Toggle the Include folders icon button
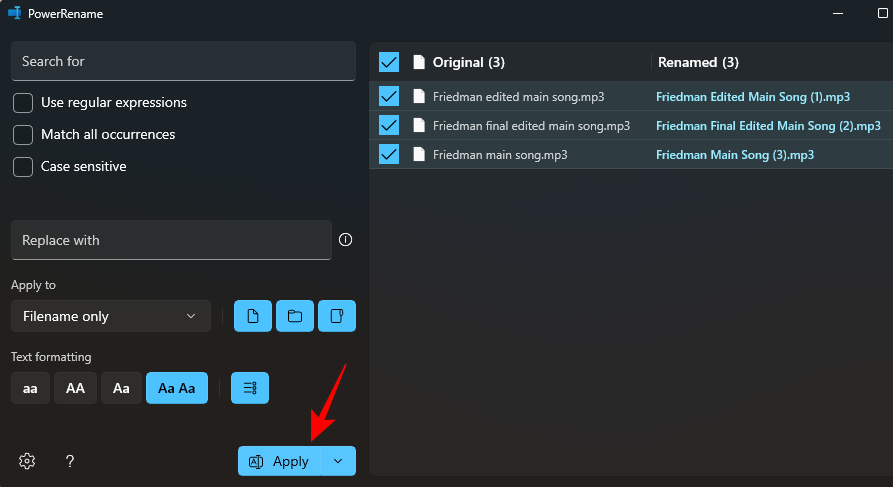 pyautogui.click(x=295, y=316)
